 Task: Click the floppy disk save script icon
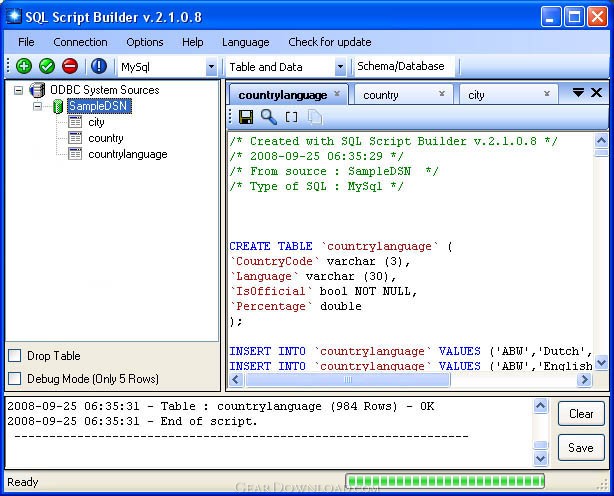pyautogui.click(x=246, y=117)
